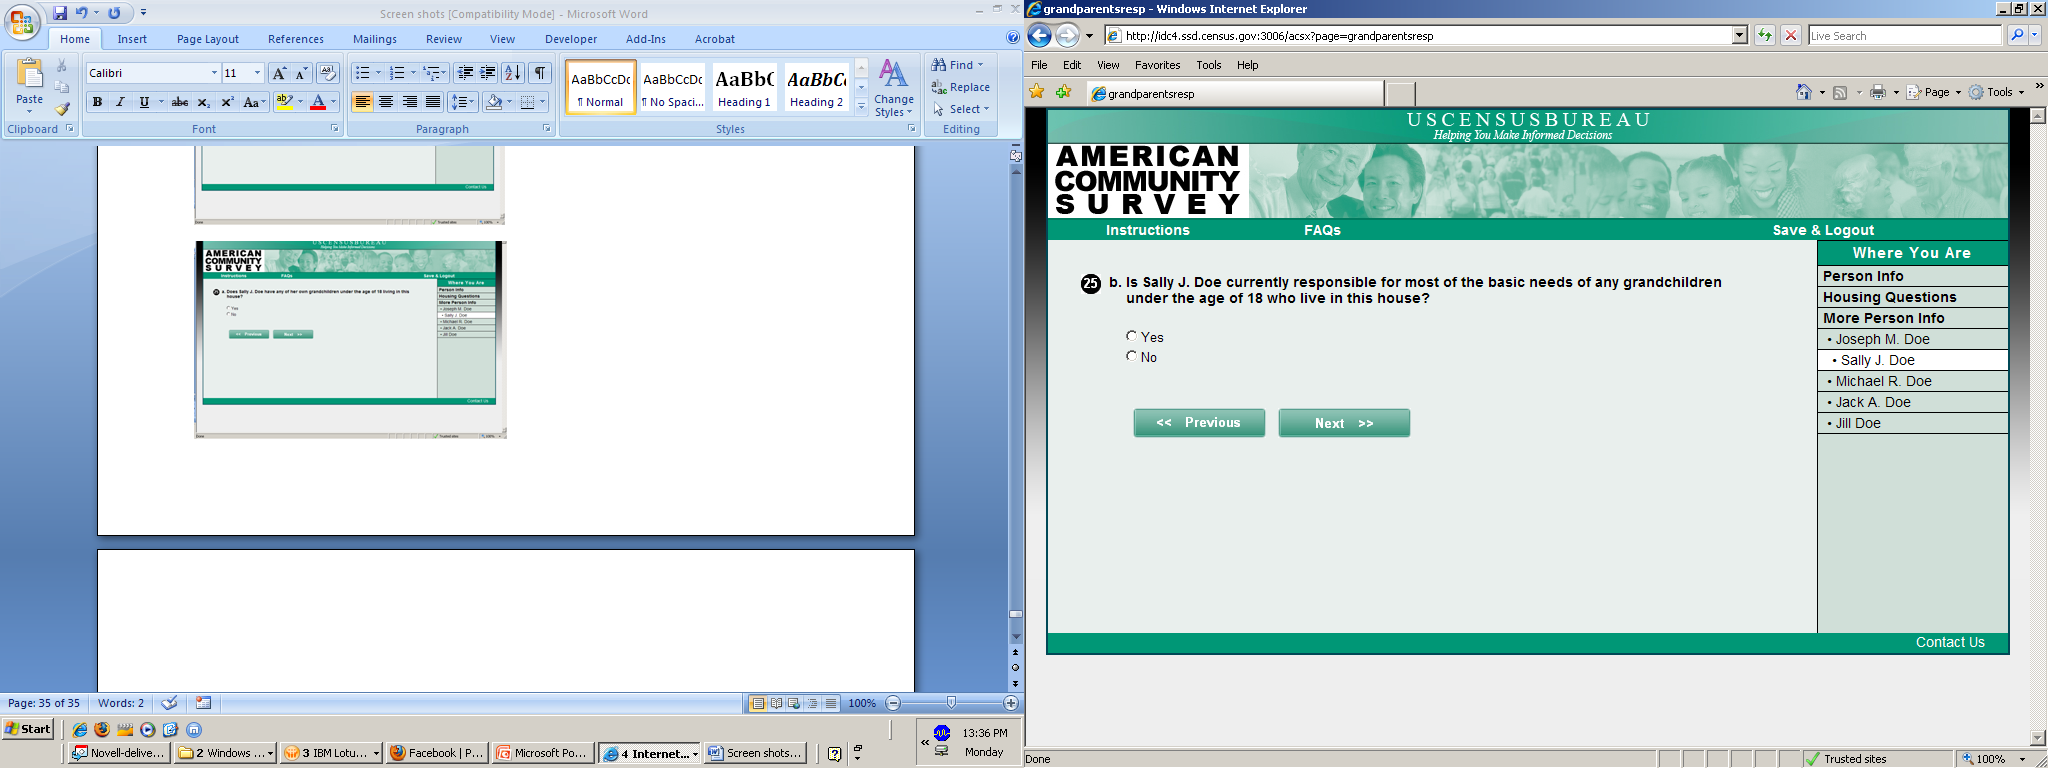Image resolution: width=2048 pixels, height=768 pixels.
Task: Open the survey Instructions link
Action: pos(1148,230)
